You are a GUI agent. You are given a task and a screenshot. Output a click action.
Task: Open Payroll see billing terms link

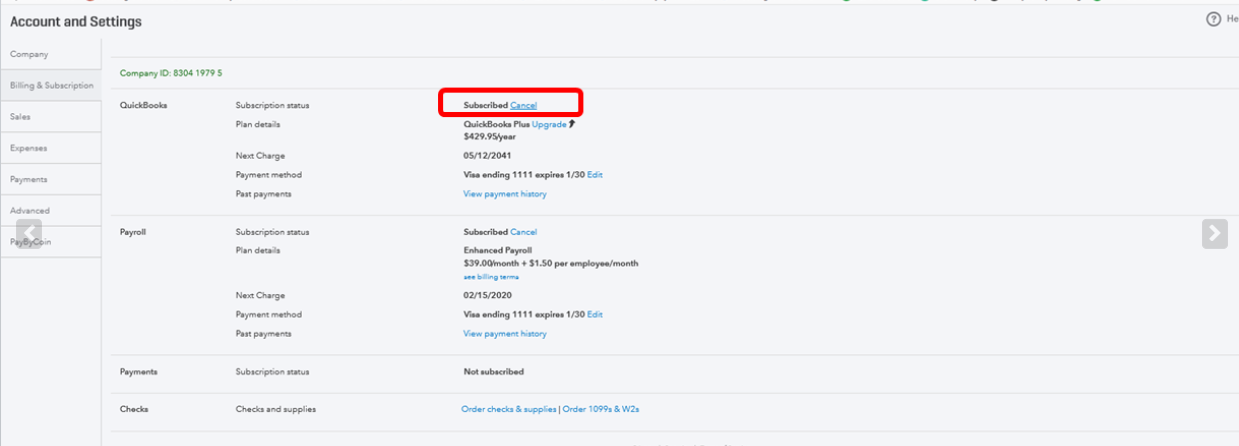click(x=491, y=277)
